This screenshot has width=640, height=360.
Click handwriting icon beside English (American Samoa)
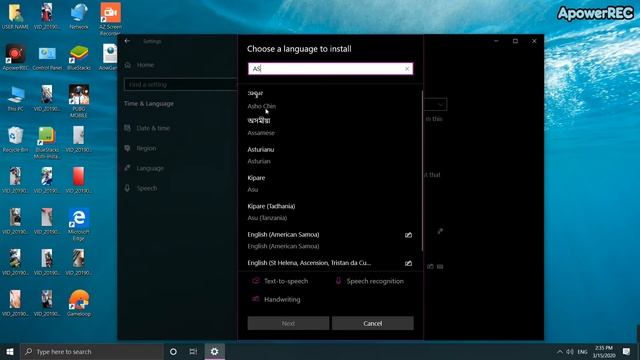pyautogui.click(x=408, y=235)
